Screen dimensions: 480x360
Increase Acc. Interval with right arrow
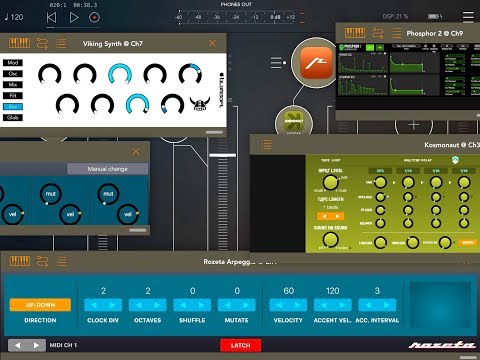[387, 305]
